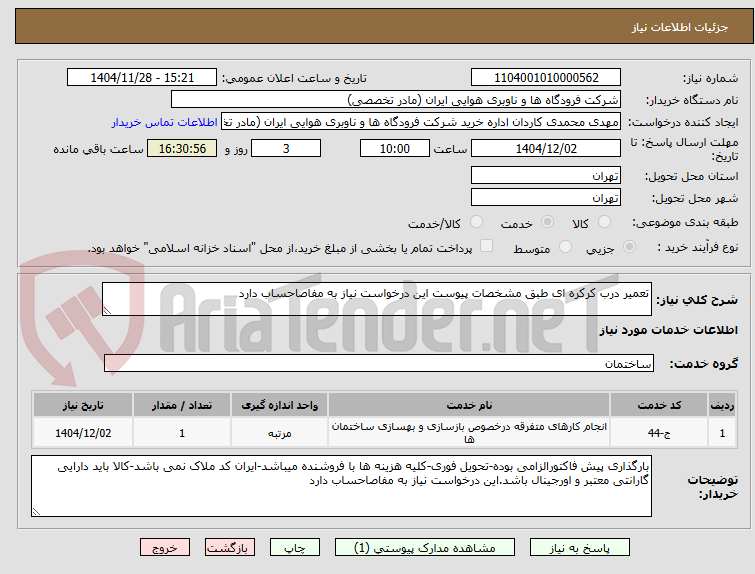Click the ساعت field showing 10:00
The image size is (755, 574).
point(395,148)
